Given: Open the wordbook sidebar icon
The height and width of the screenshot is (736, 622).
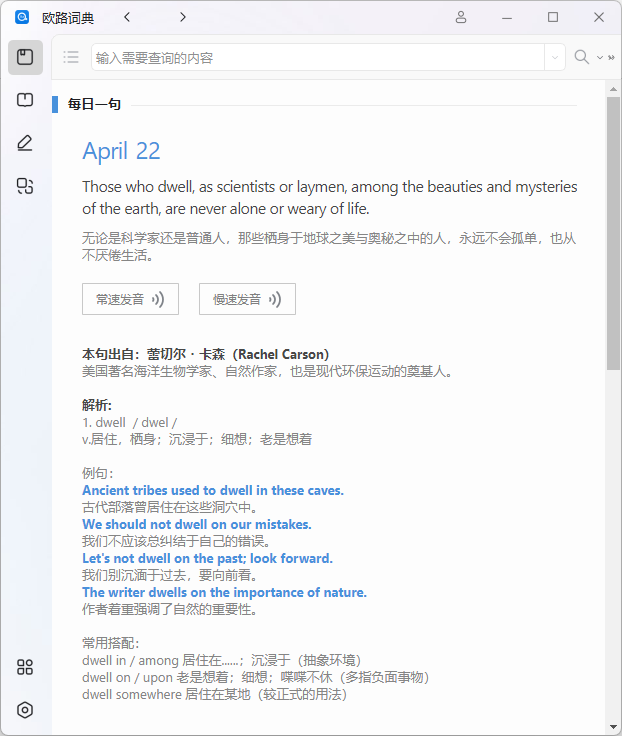Looking at the screenshot, I should tap(25, 100).
